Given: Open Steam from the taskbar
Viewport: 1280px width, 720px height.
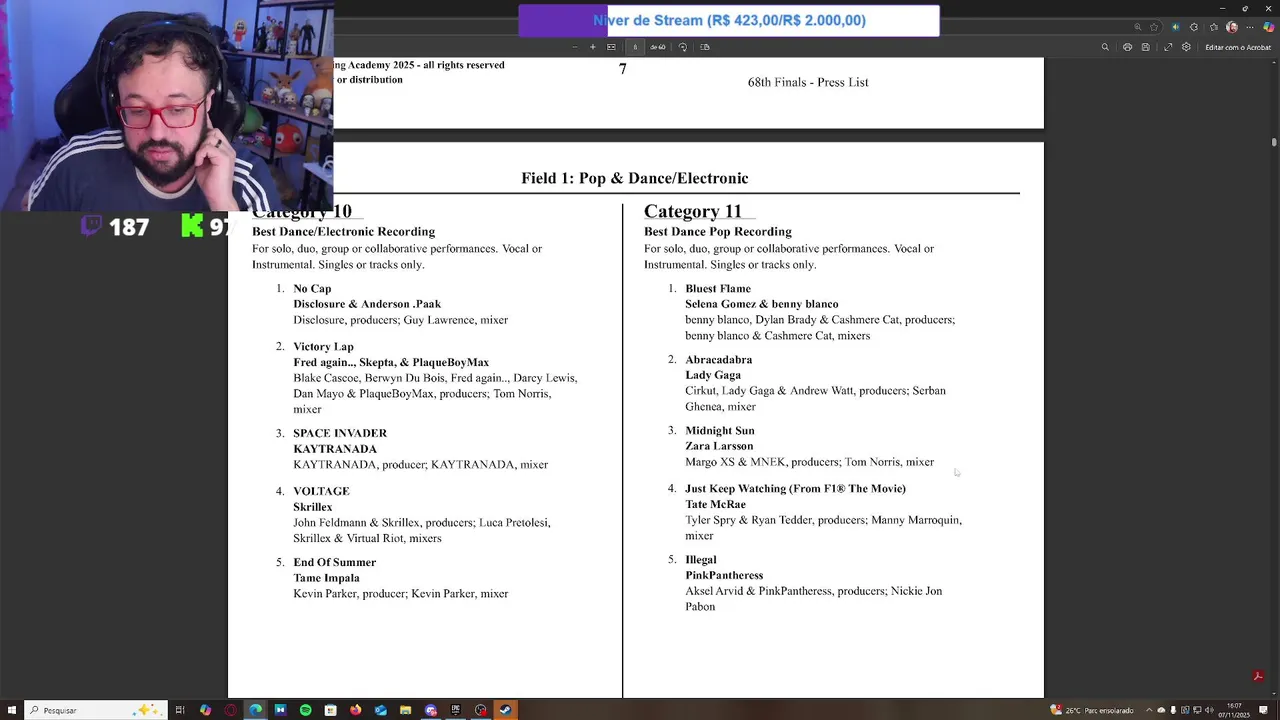Looking at the screenshot, I should click(505, 710).
